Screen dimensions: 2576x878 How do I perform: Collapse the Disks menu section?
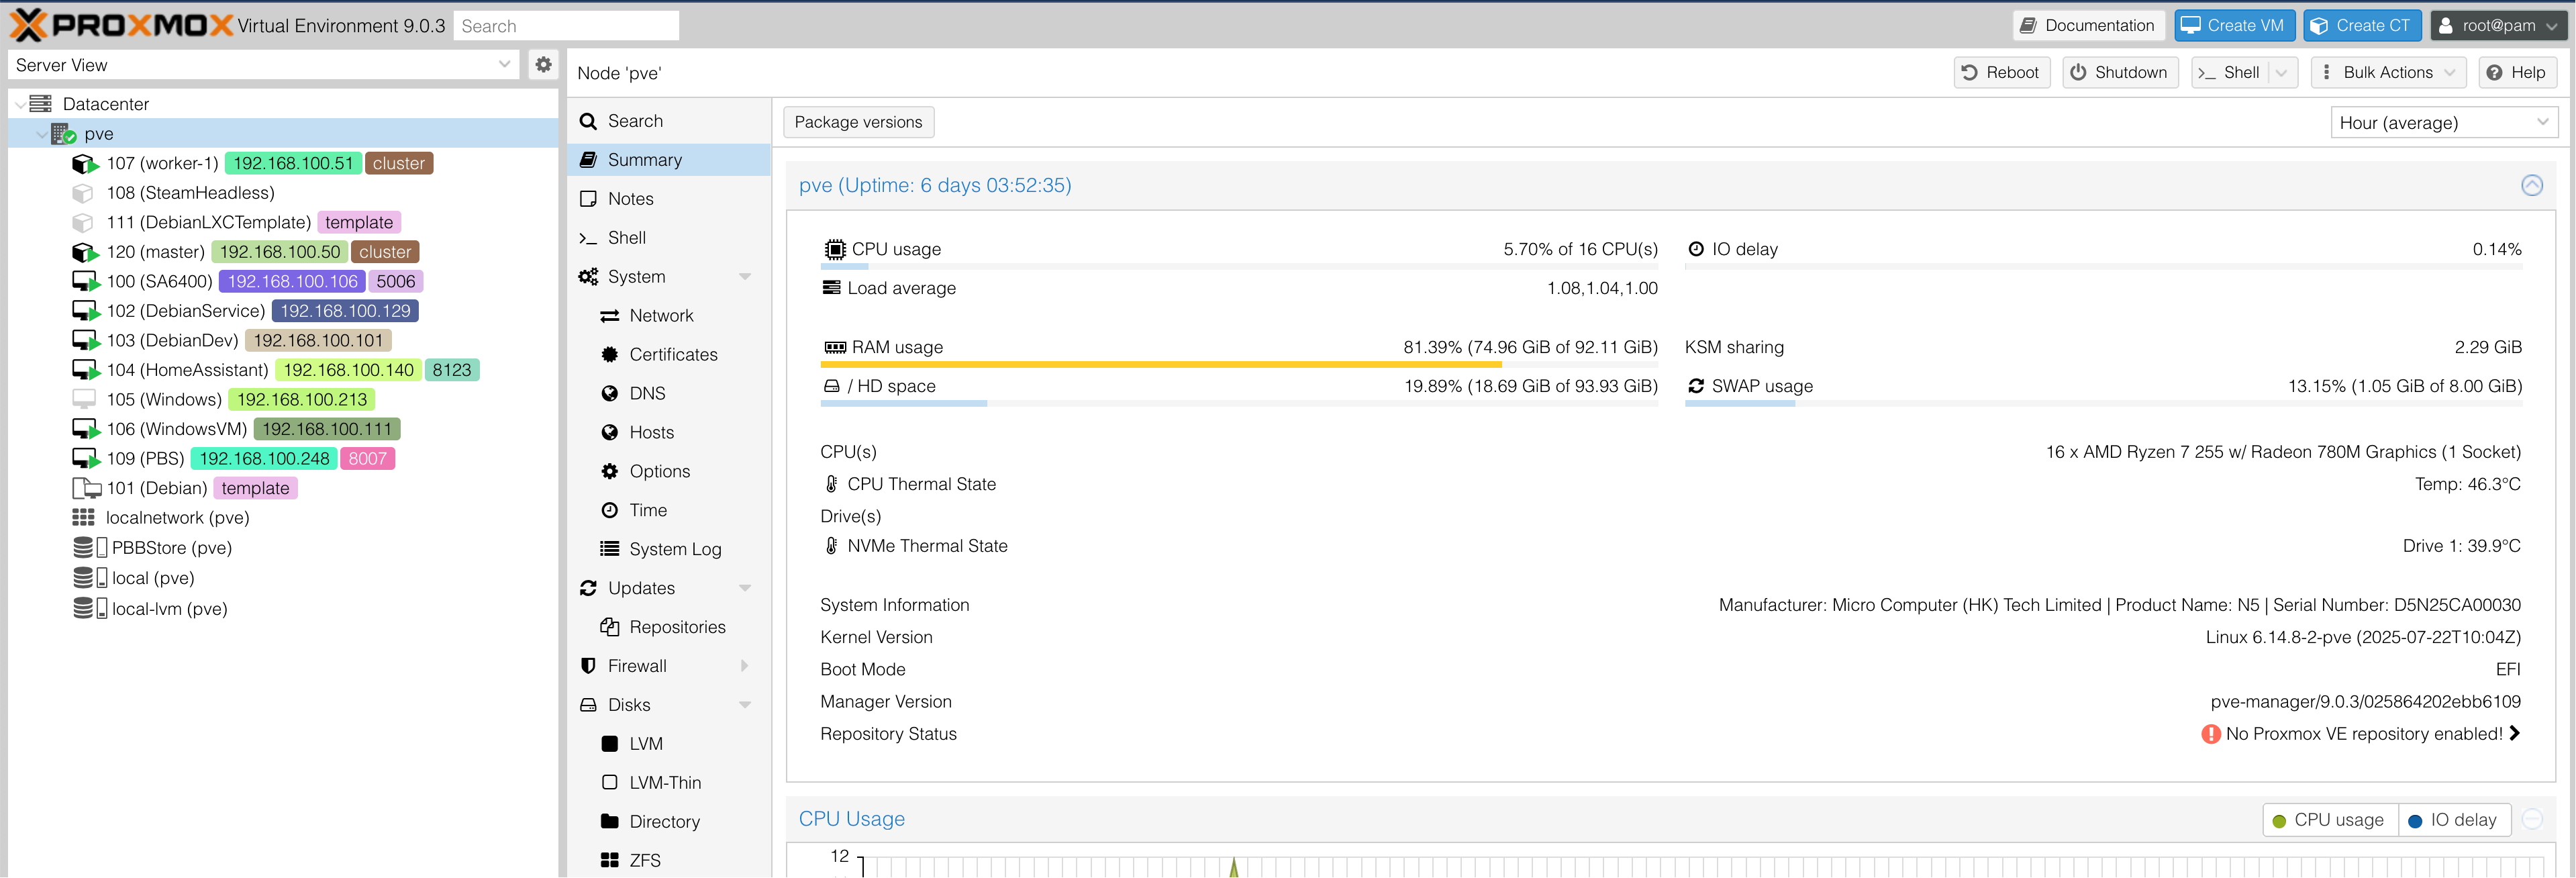(x=744, y=705)
